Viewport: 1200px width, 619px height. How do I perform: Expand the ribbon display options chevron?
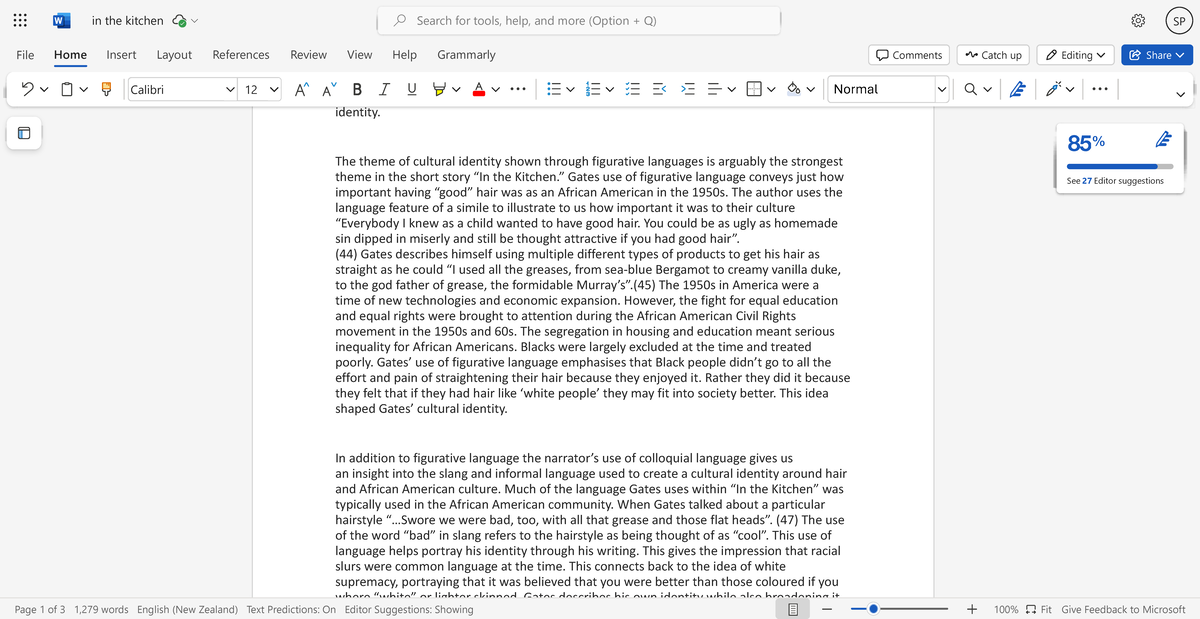tap(1180, 94)
